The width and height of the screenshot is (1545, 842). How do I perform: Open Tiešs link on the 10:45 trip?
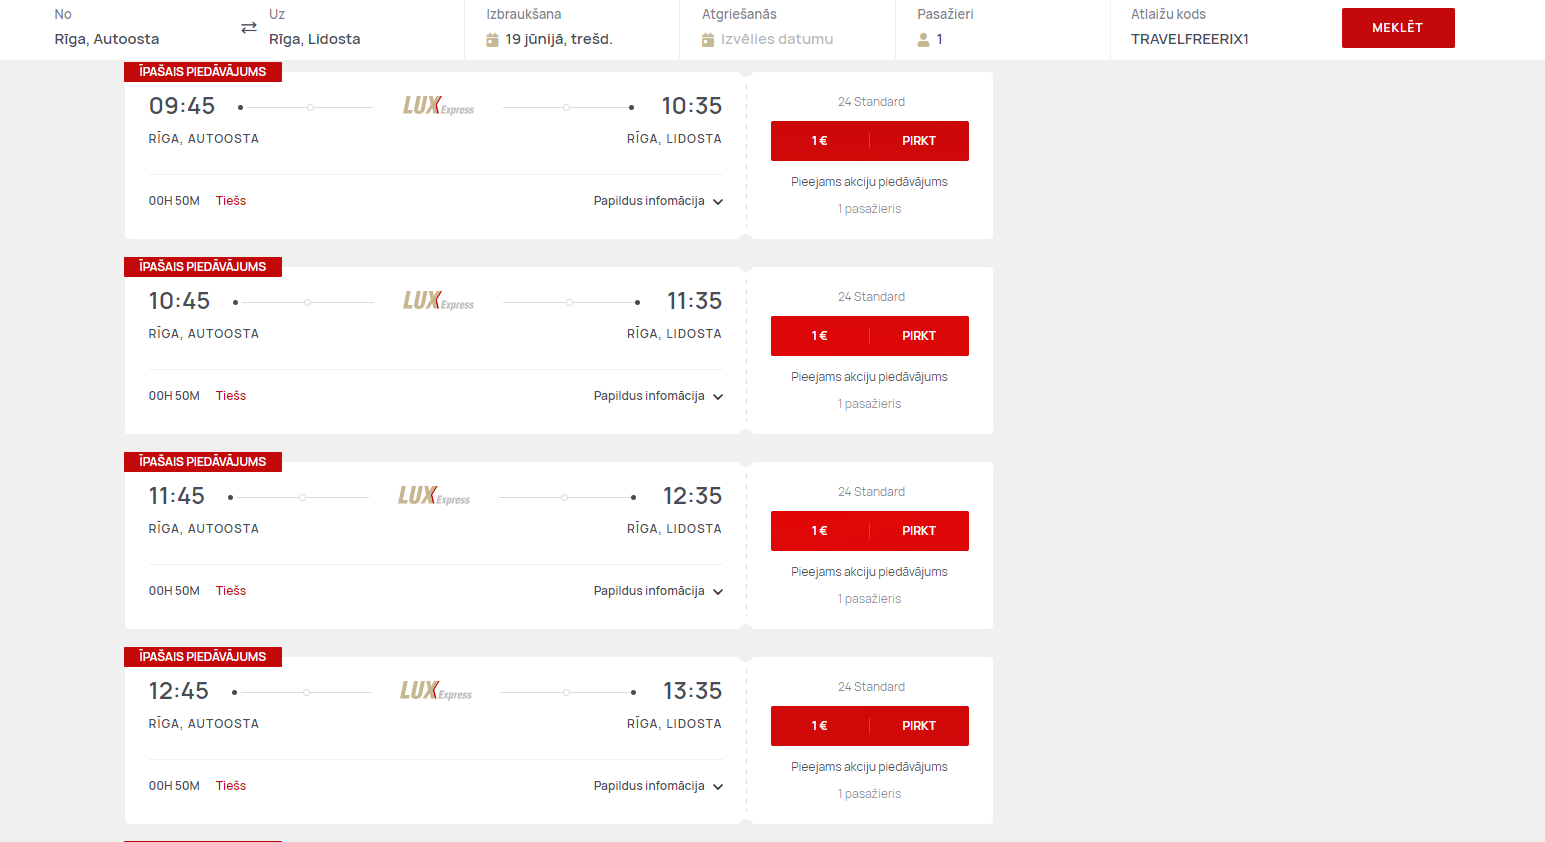coord(231,396)
